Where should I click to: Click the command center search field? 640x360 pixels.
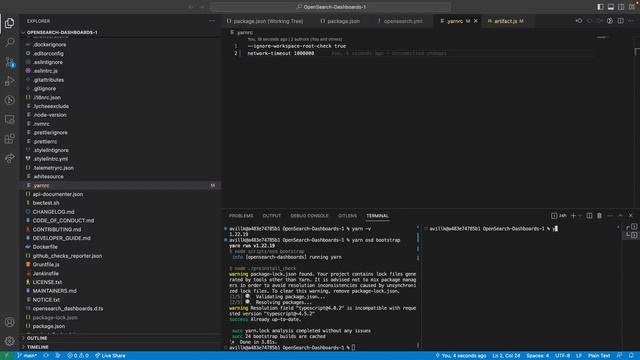(x=330, y=7)
